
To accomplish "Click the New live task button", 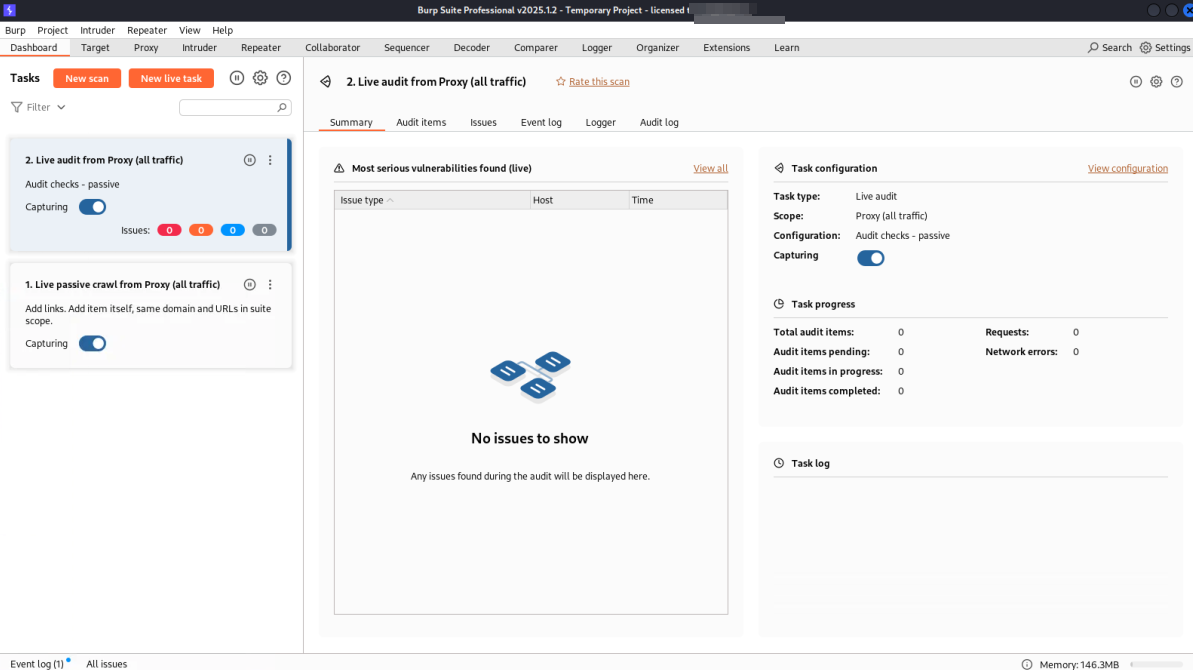I will 171,78.
